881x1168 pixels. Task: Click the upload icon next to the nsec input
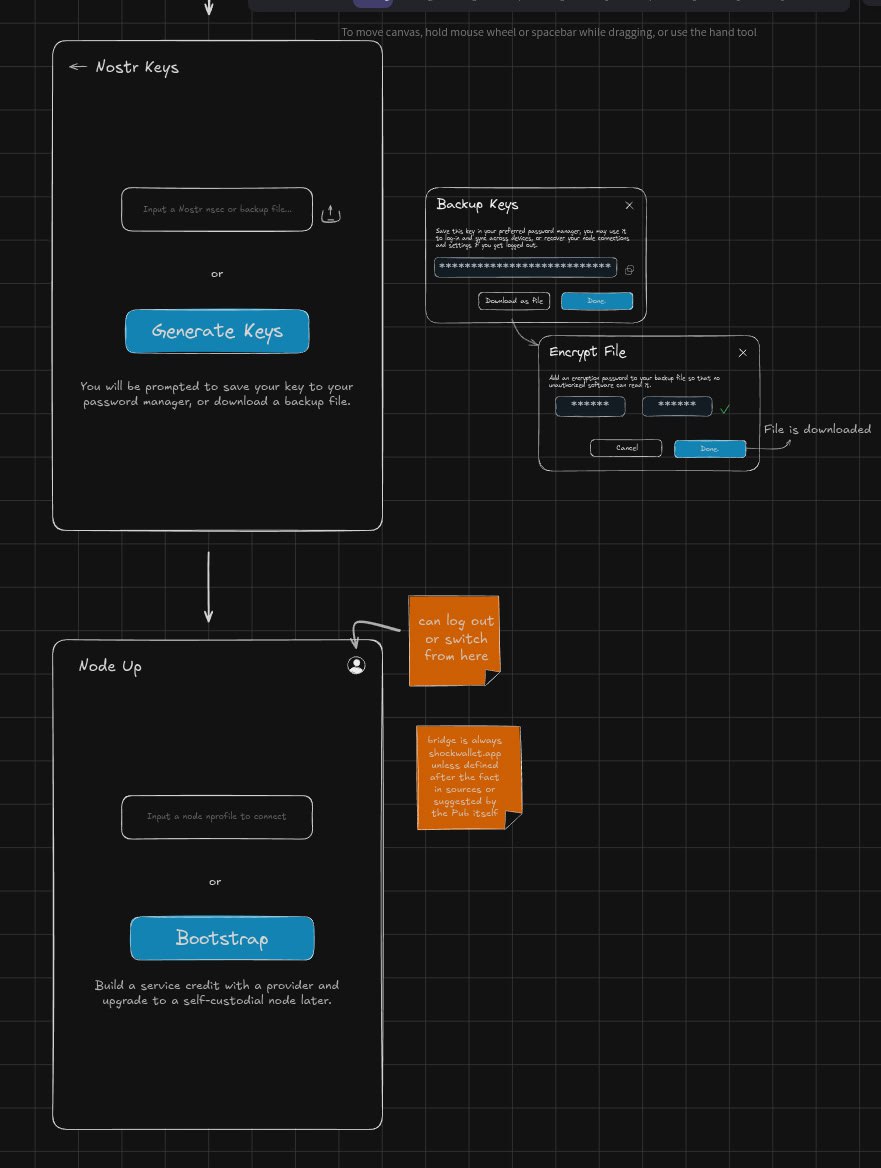point(331,214)
